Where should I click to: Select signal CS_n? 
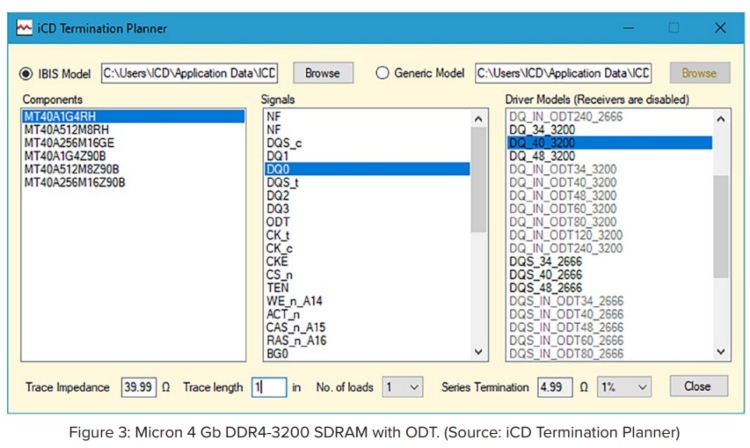367,275
